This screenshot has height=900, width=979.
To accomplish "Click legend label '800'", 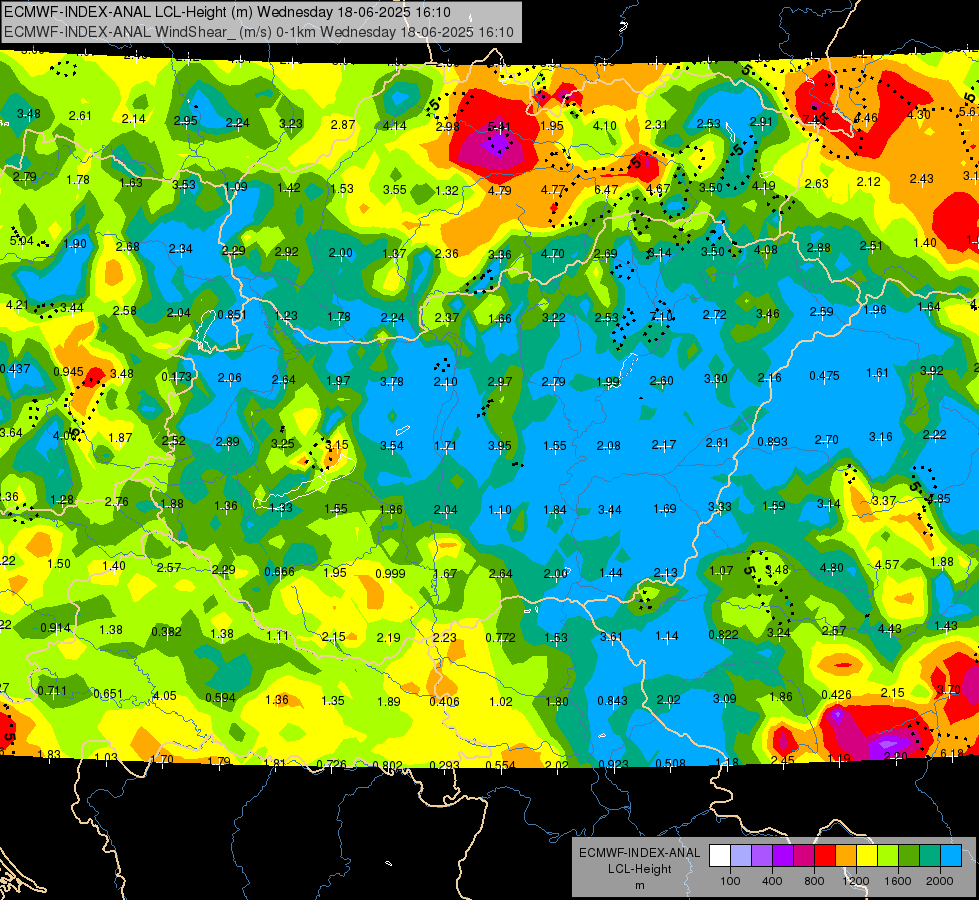I will point(814,881).
